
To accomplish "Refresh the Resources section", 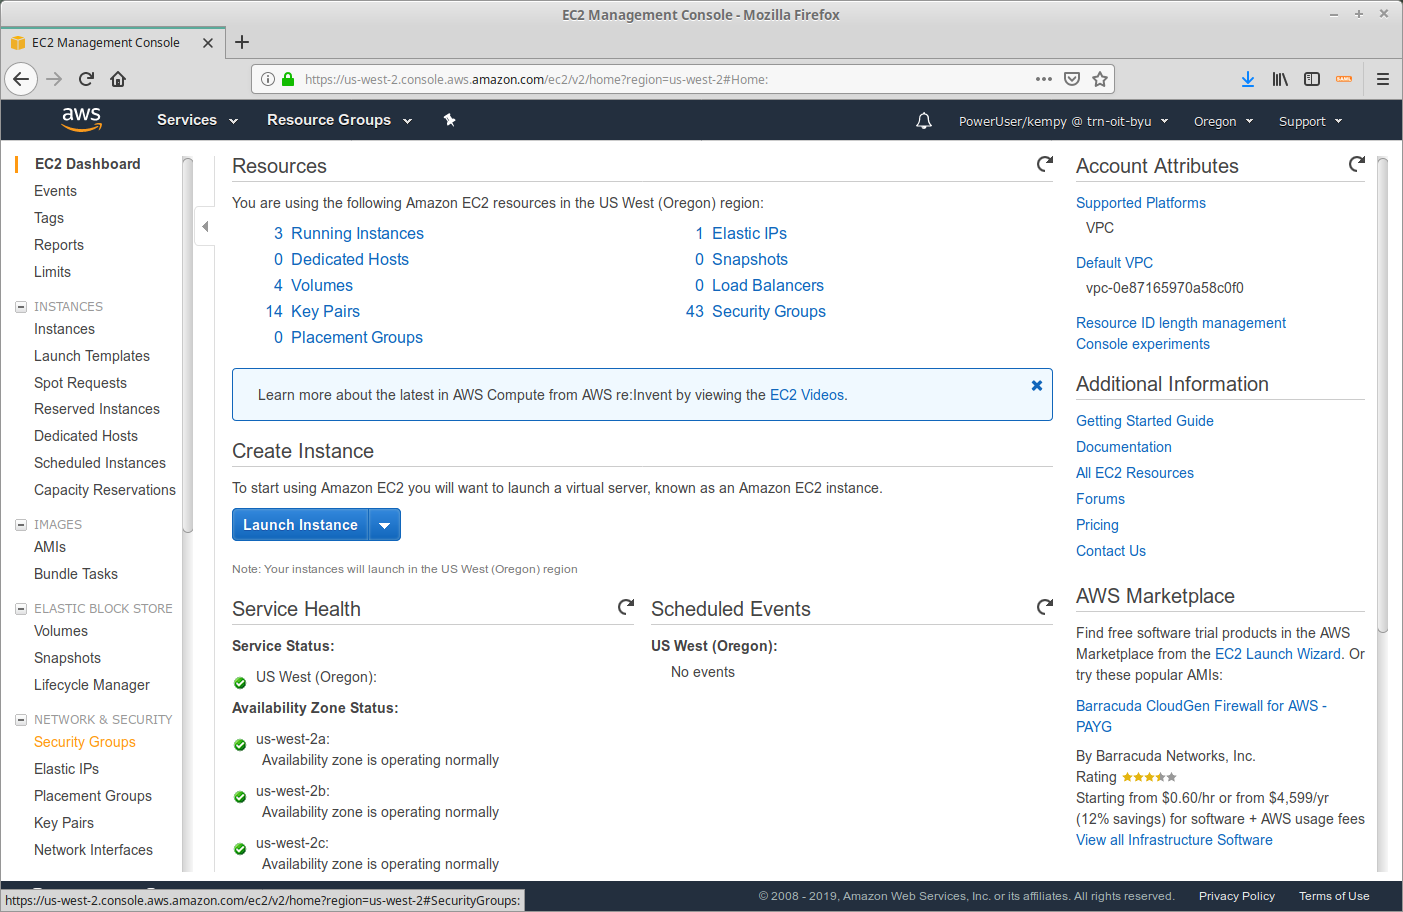I will (x=1045, y=164).
